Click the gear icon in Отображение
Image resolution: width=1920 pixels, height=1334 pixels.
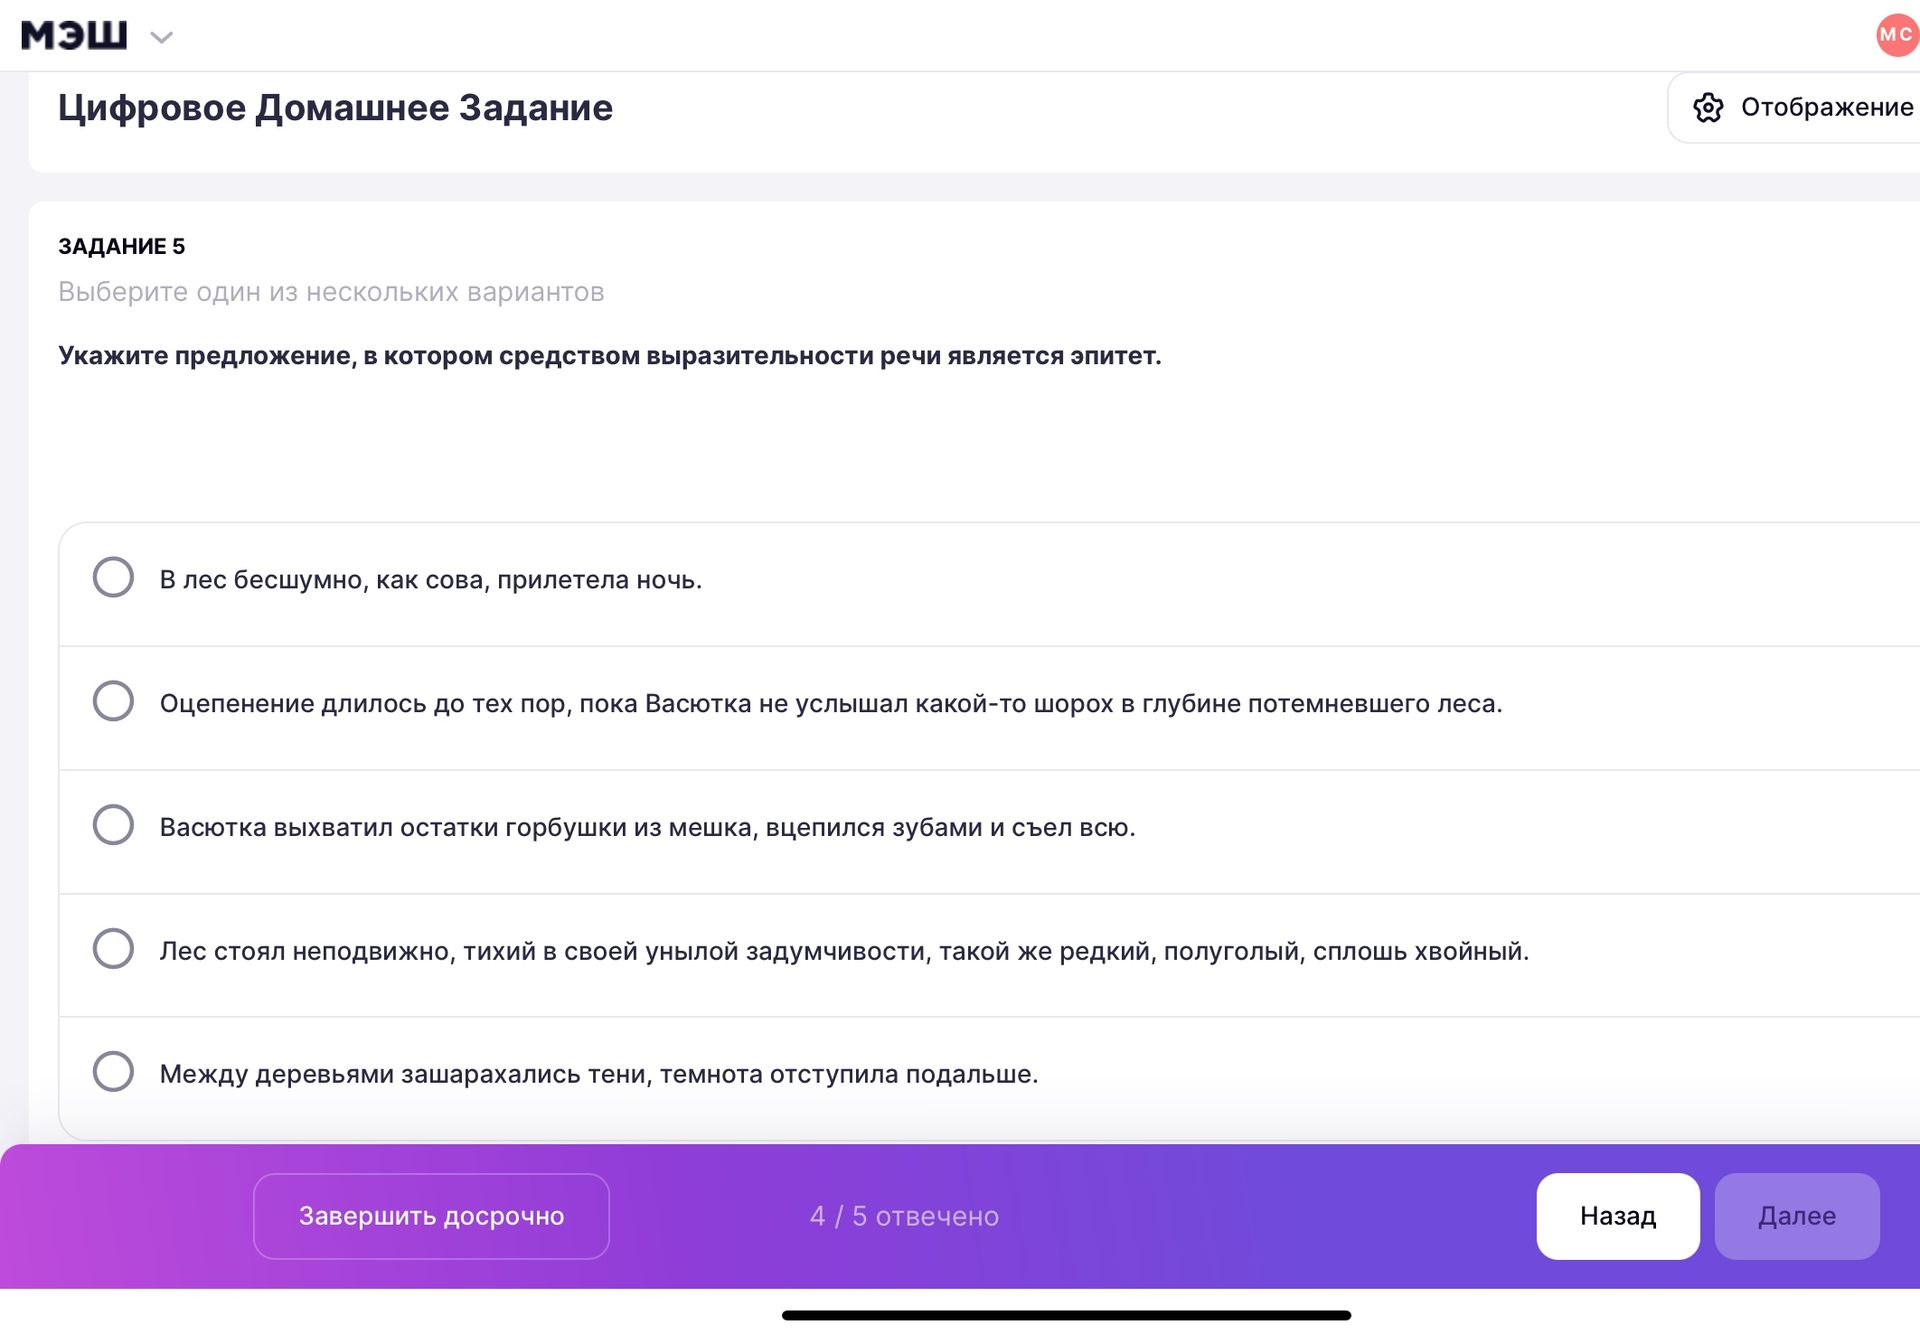[x=1708, y=107]
